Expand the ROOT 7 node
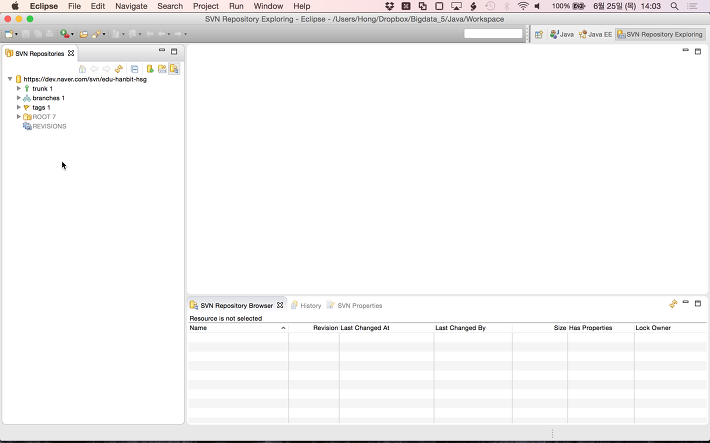Image resolution: width=710 pixels, height=443 pixels. click(19, 117)
